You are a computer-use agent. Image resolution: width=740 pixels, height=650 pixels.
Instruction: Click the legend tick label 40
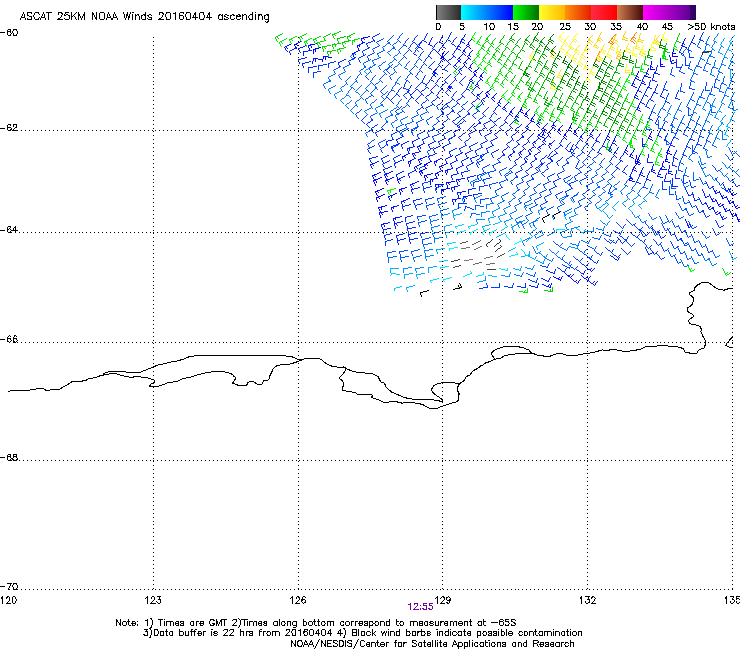coord(642,27)
